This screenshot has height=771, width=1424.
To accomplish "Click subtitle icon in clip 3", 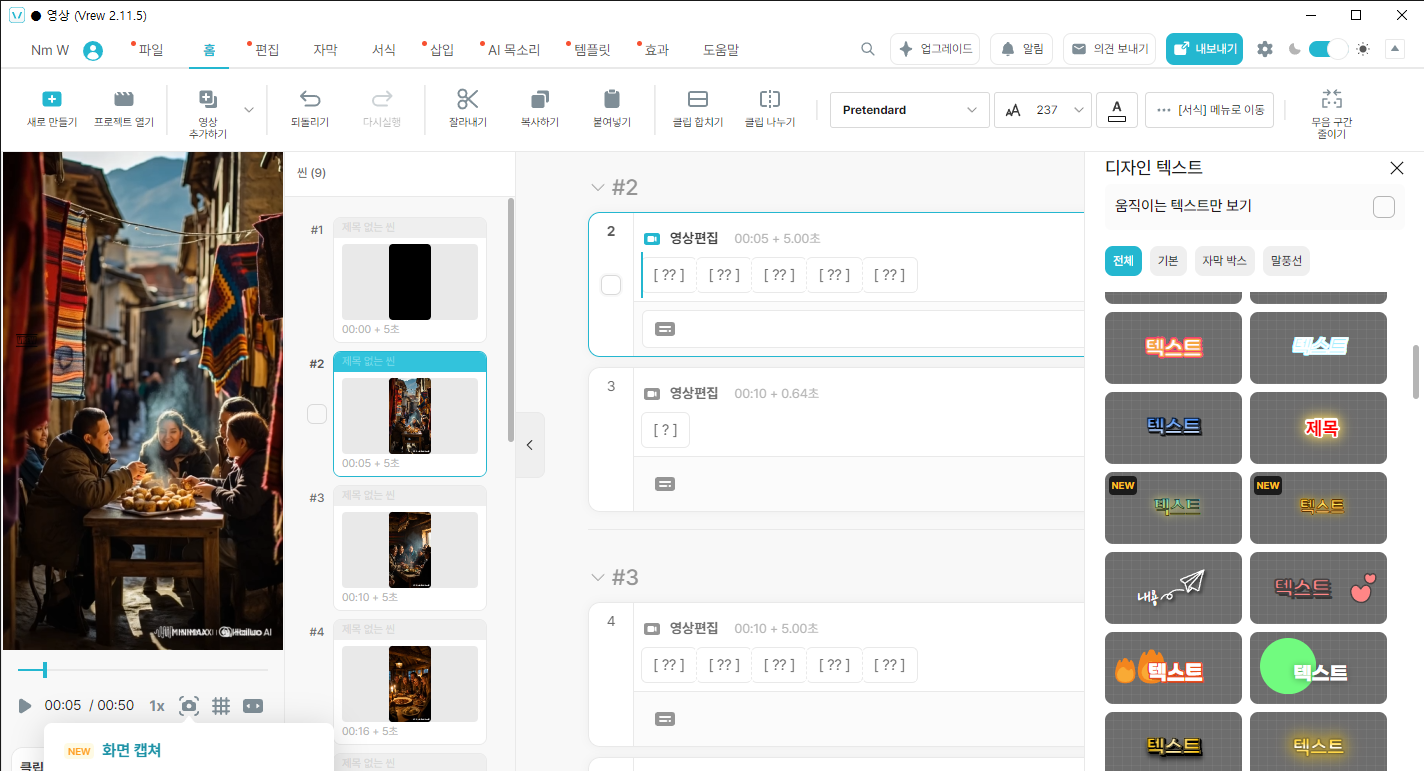I will (665, 484).
